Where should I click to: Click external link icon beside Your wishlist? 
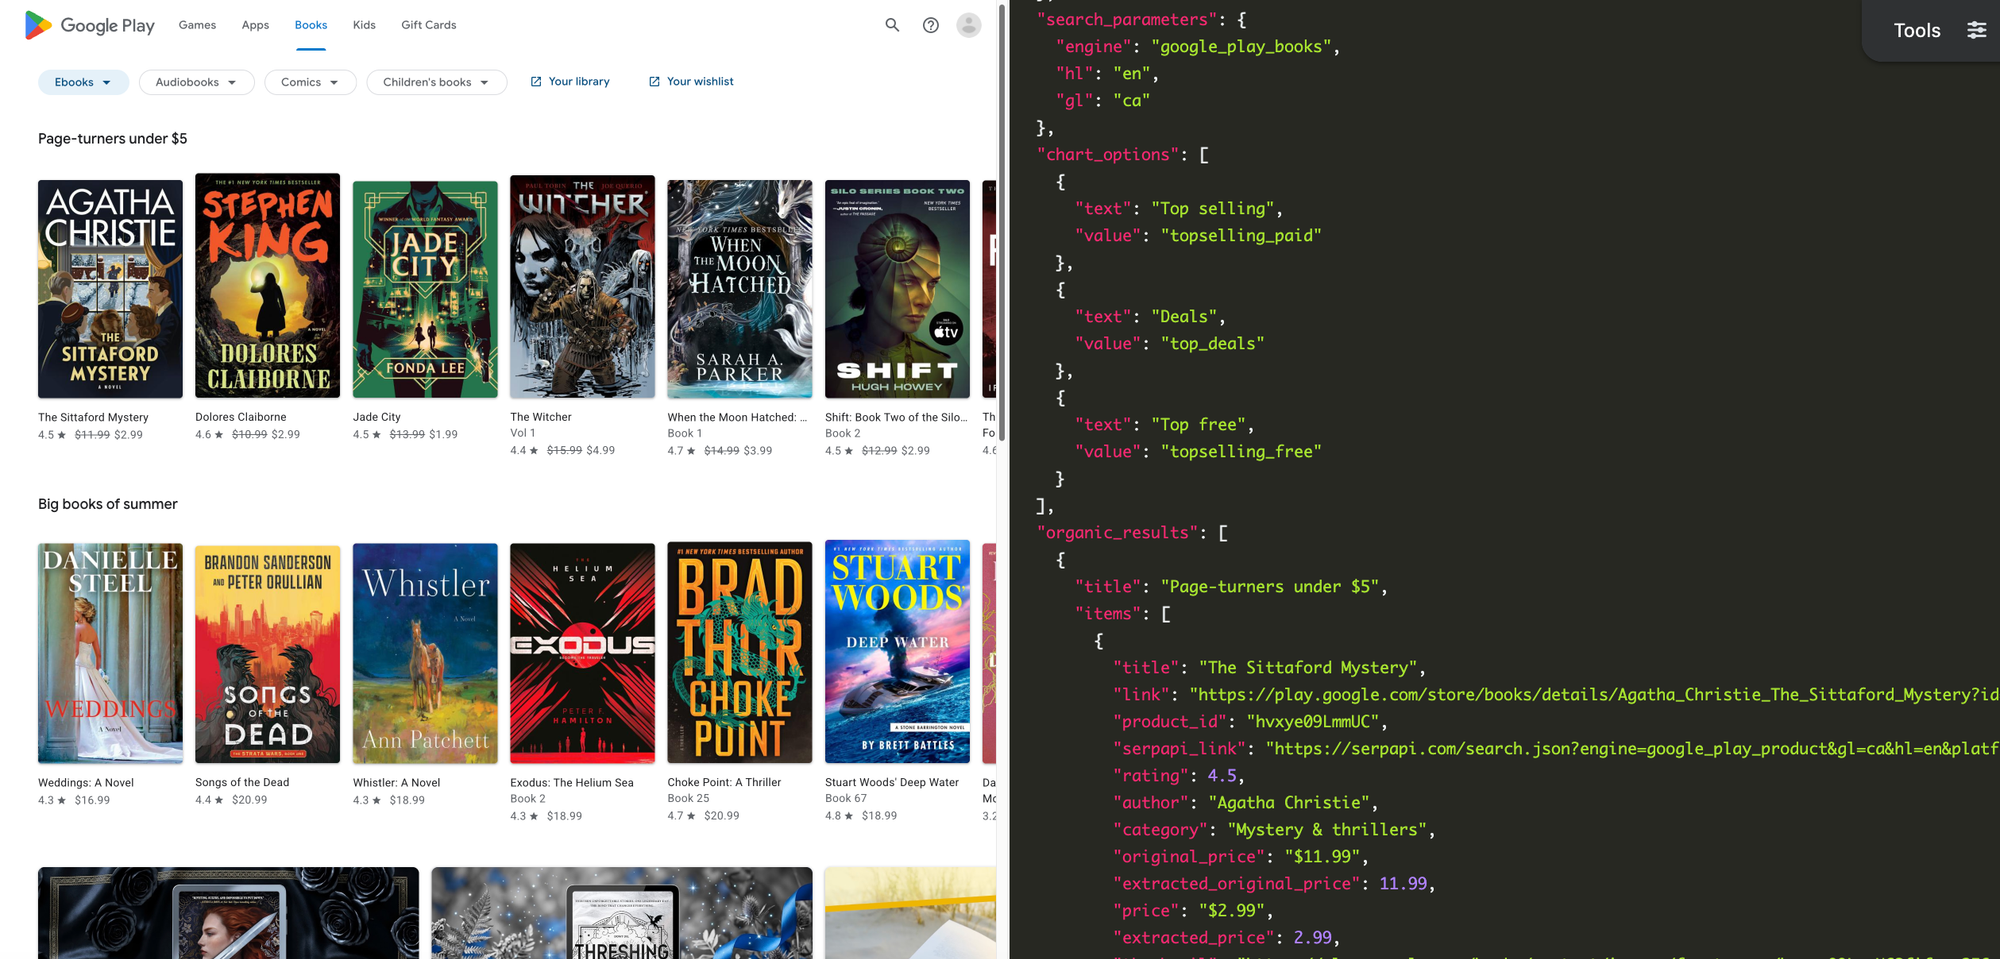tap(654, 82)
